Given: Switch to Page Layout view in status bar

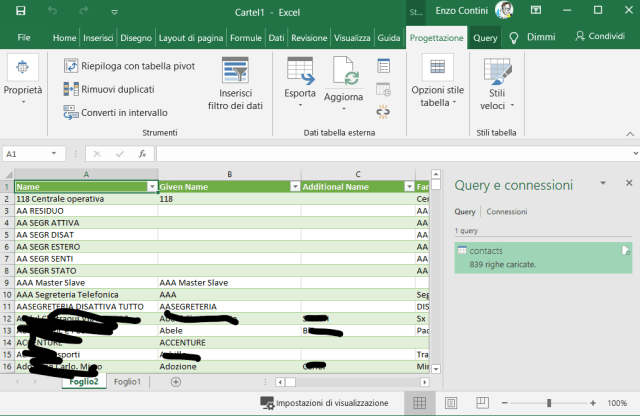Looking at the screenshot, I should (449, 402).
